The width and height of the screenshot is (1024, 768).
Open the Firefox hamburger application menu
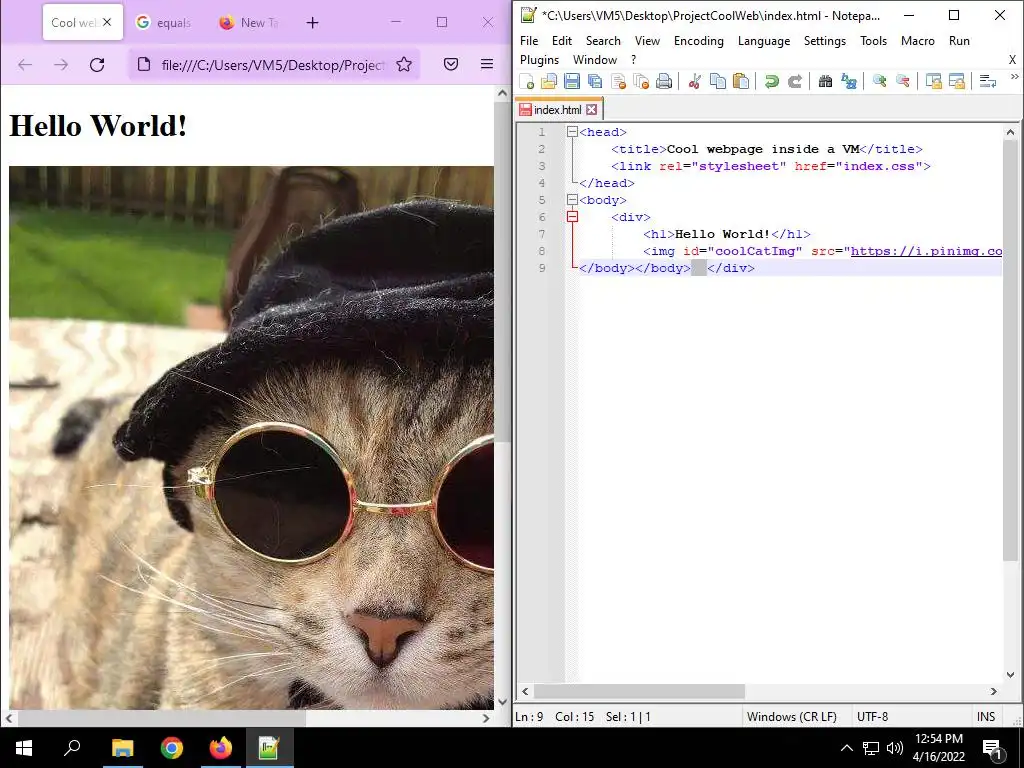(487, 64)
